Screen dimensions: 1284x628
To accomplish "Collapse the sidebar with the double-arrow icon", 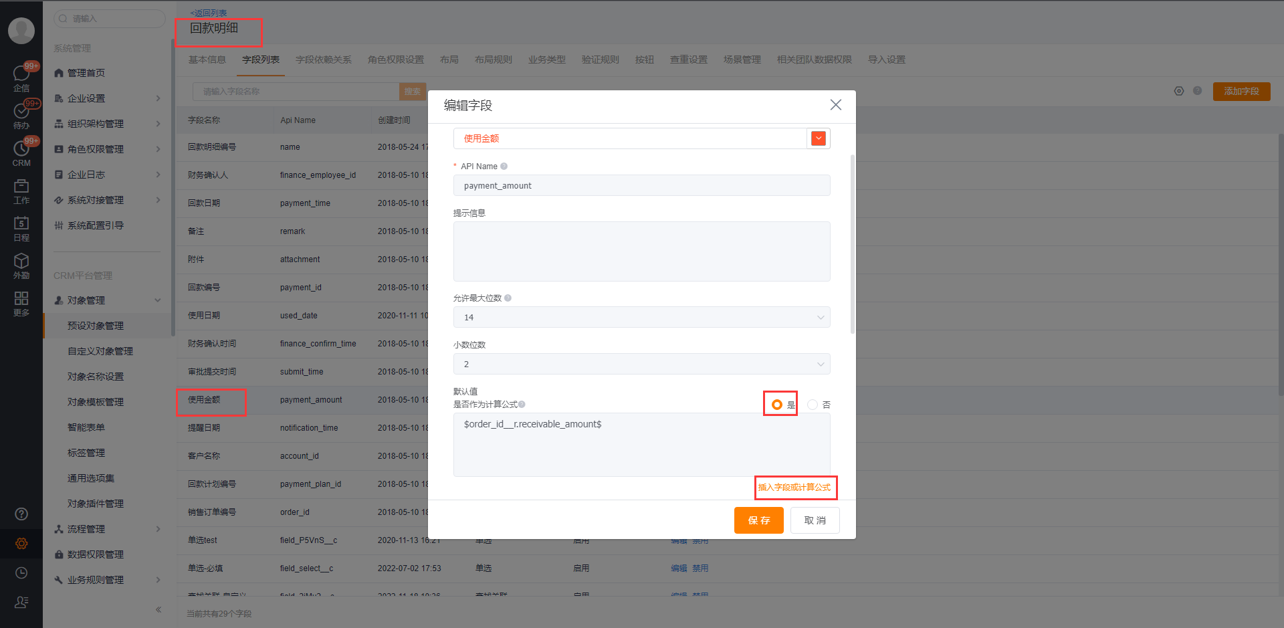I will [x=158, y=609].
